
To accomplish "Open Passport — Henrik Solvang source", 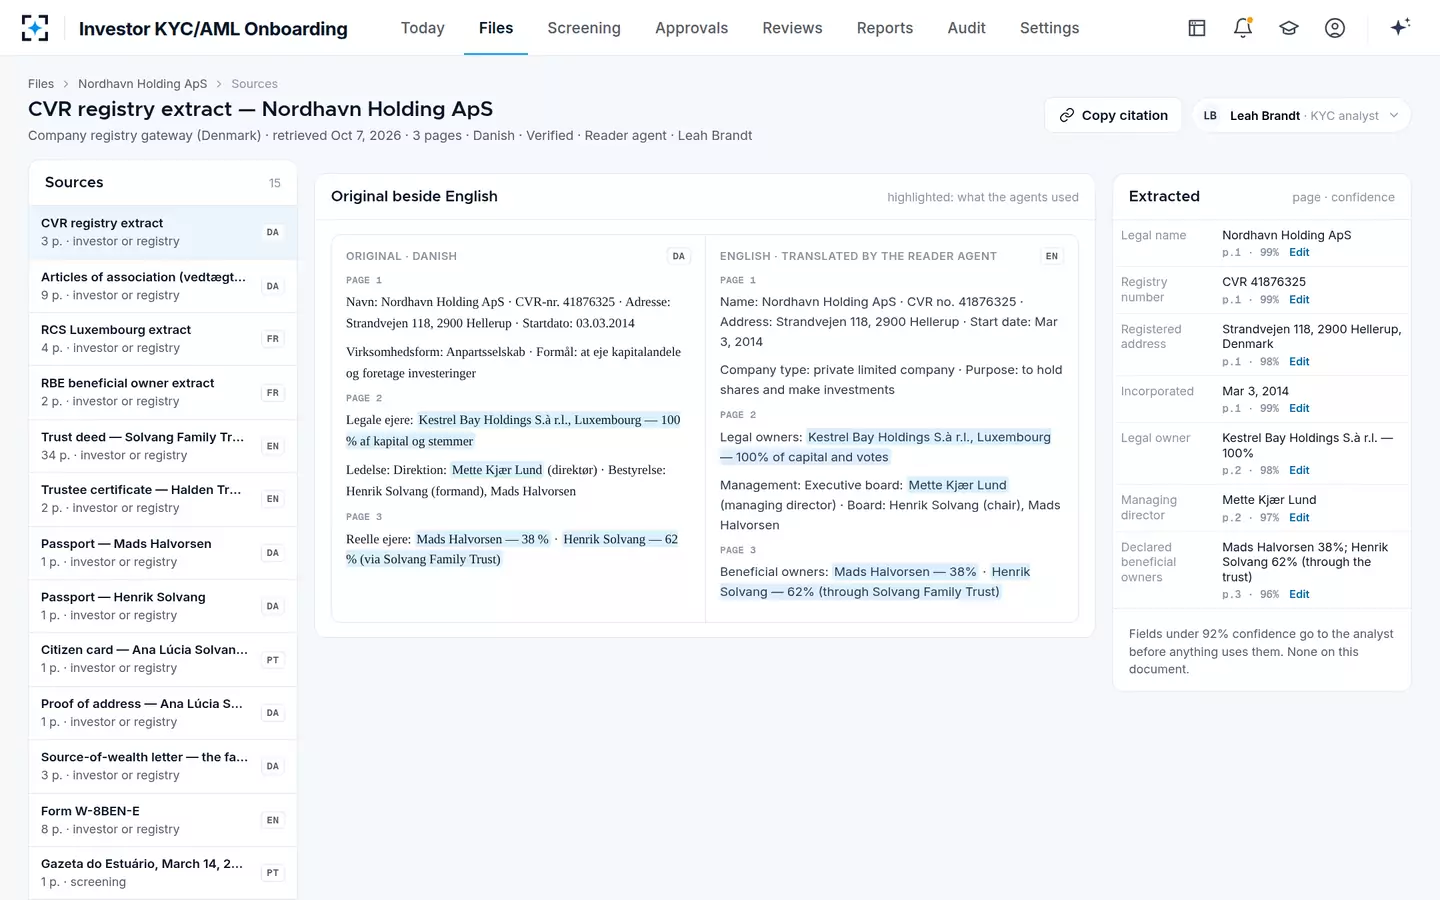I will 163,606.
